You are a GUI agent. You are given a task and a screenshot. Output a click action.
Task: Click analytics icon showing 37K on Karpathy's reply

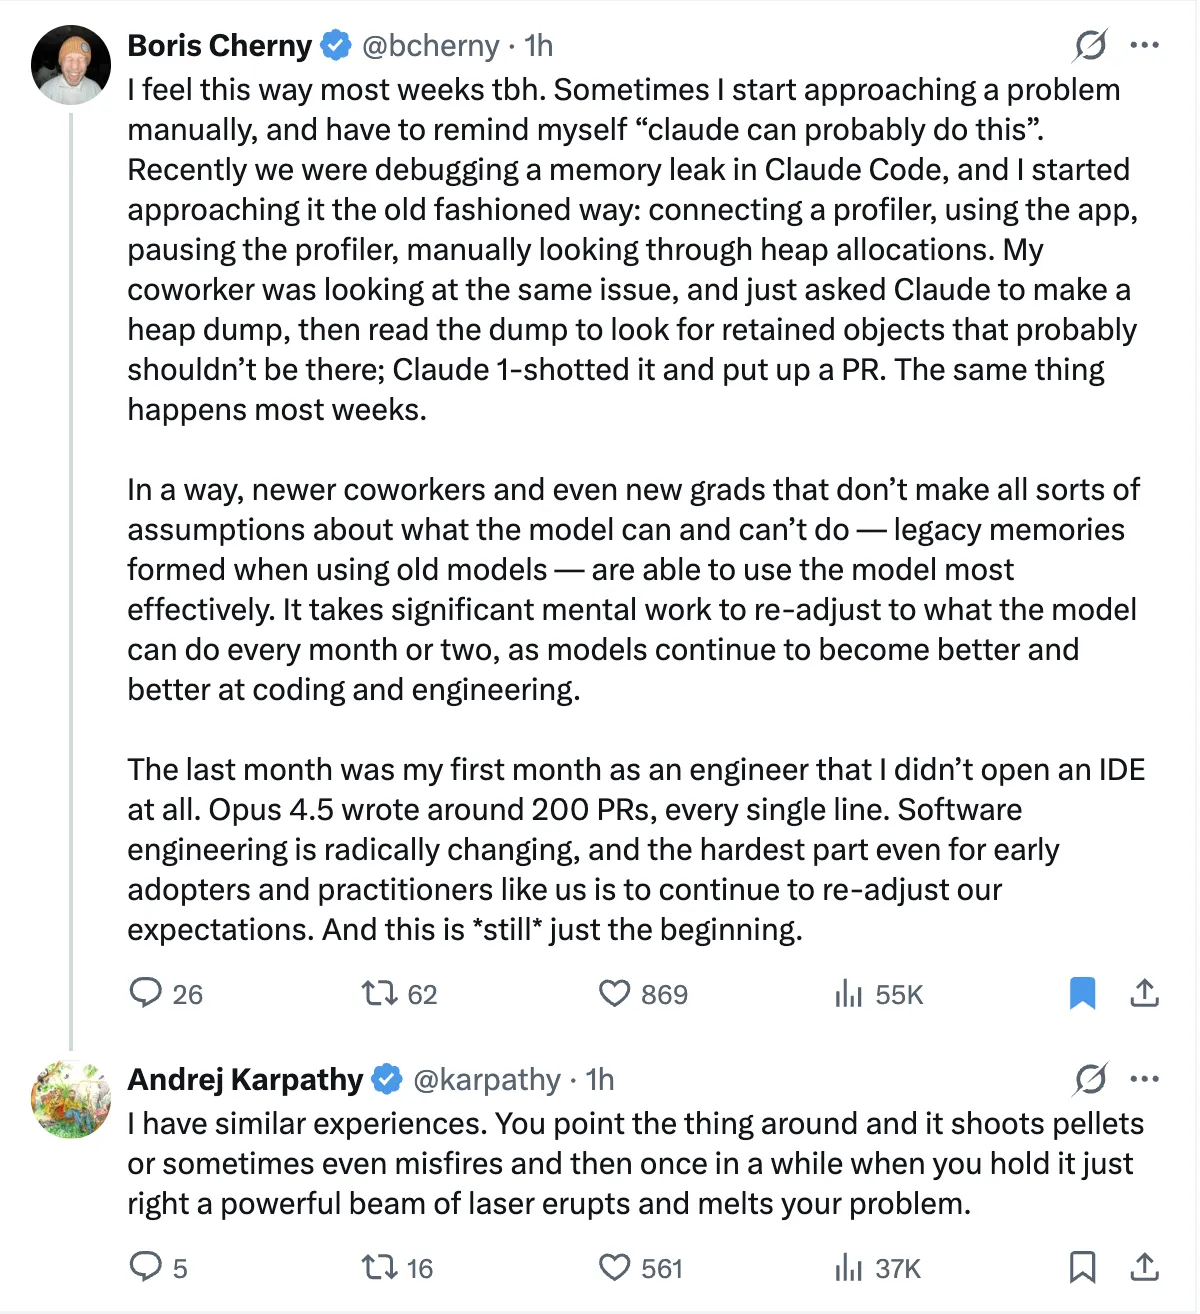pos(849,1267)
